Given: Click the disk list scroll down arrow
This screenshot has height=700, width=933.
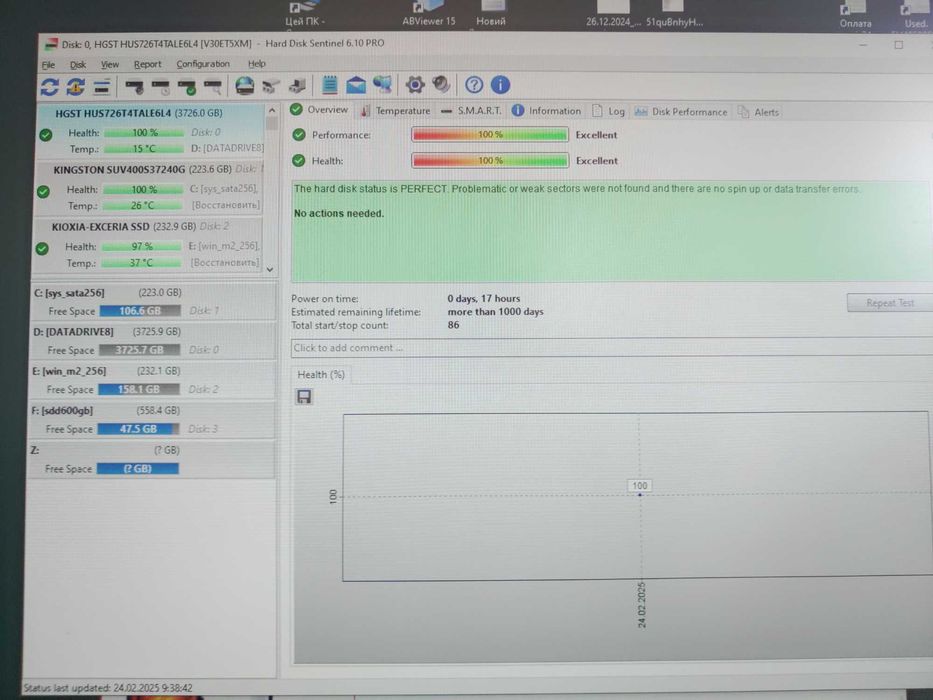Looking at the screenshot, I should [x=270, y=269].
